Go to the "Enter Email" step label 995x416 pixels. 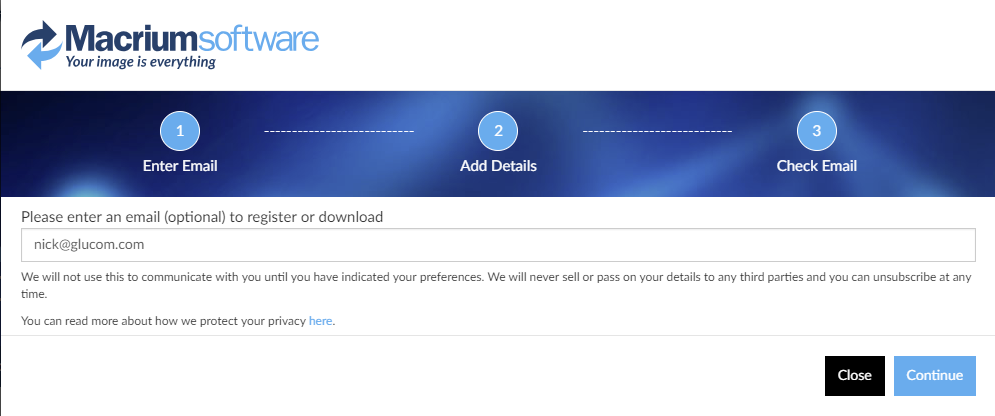click(180, 166)
